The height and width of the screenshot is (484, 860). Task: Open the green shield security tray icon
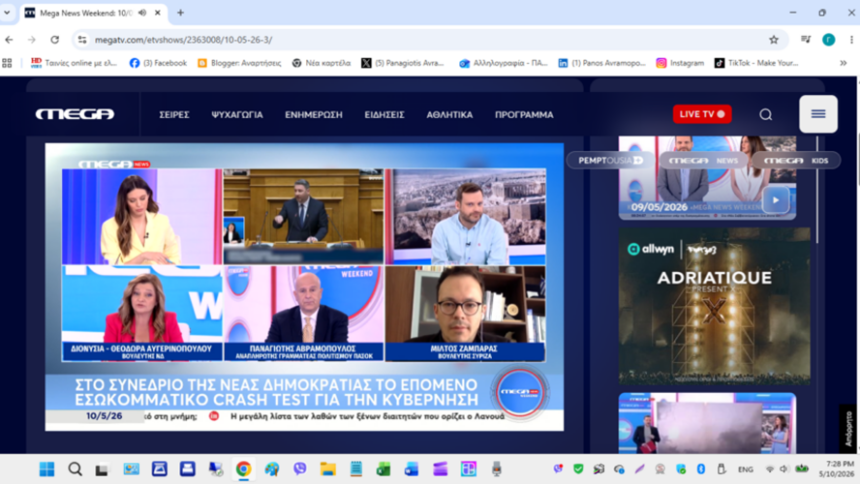tap(578, 469)
